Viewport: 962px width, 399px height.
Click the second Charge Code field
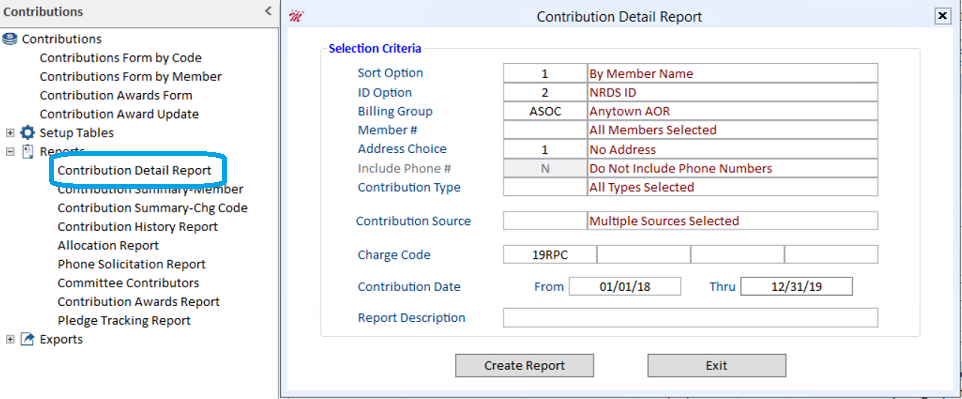pyautogui.click(x=644, y=254)
